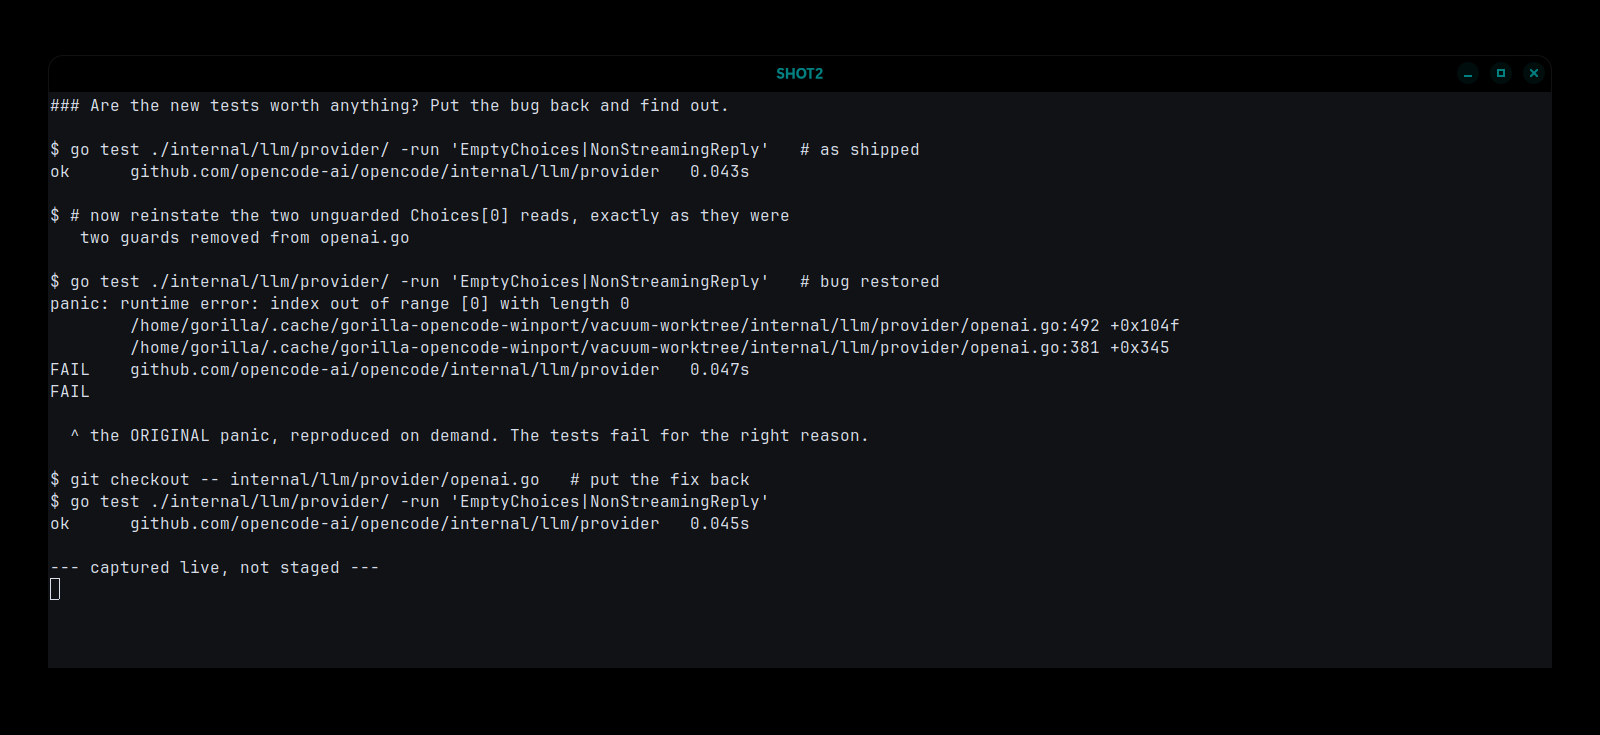Click the SHOT2 window title

[x=799, y=73]
